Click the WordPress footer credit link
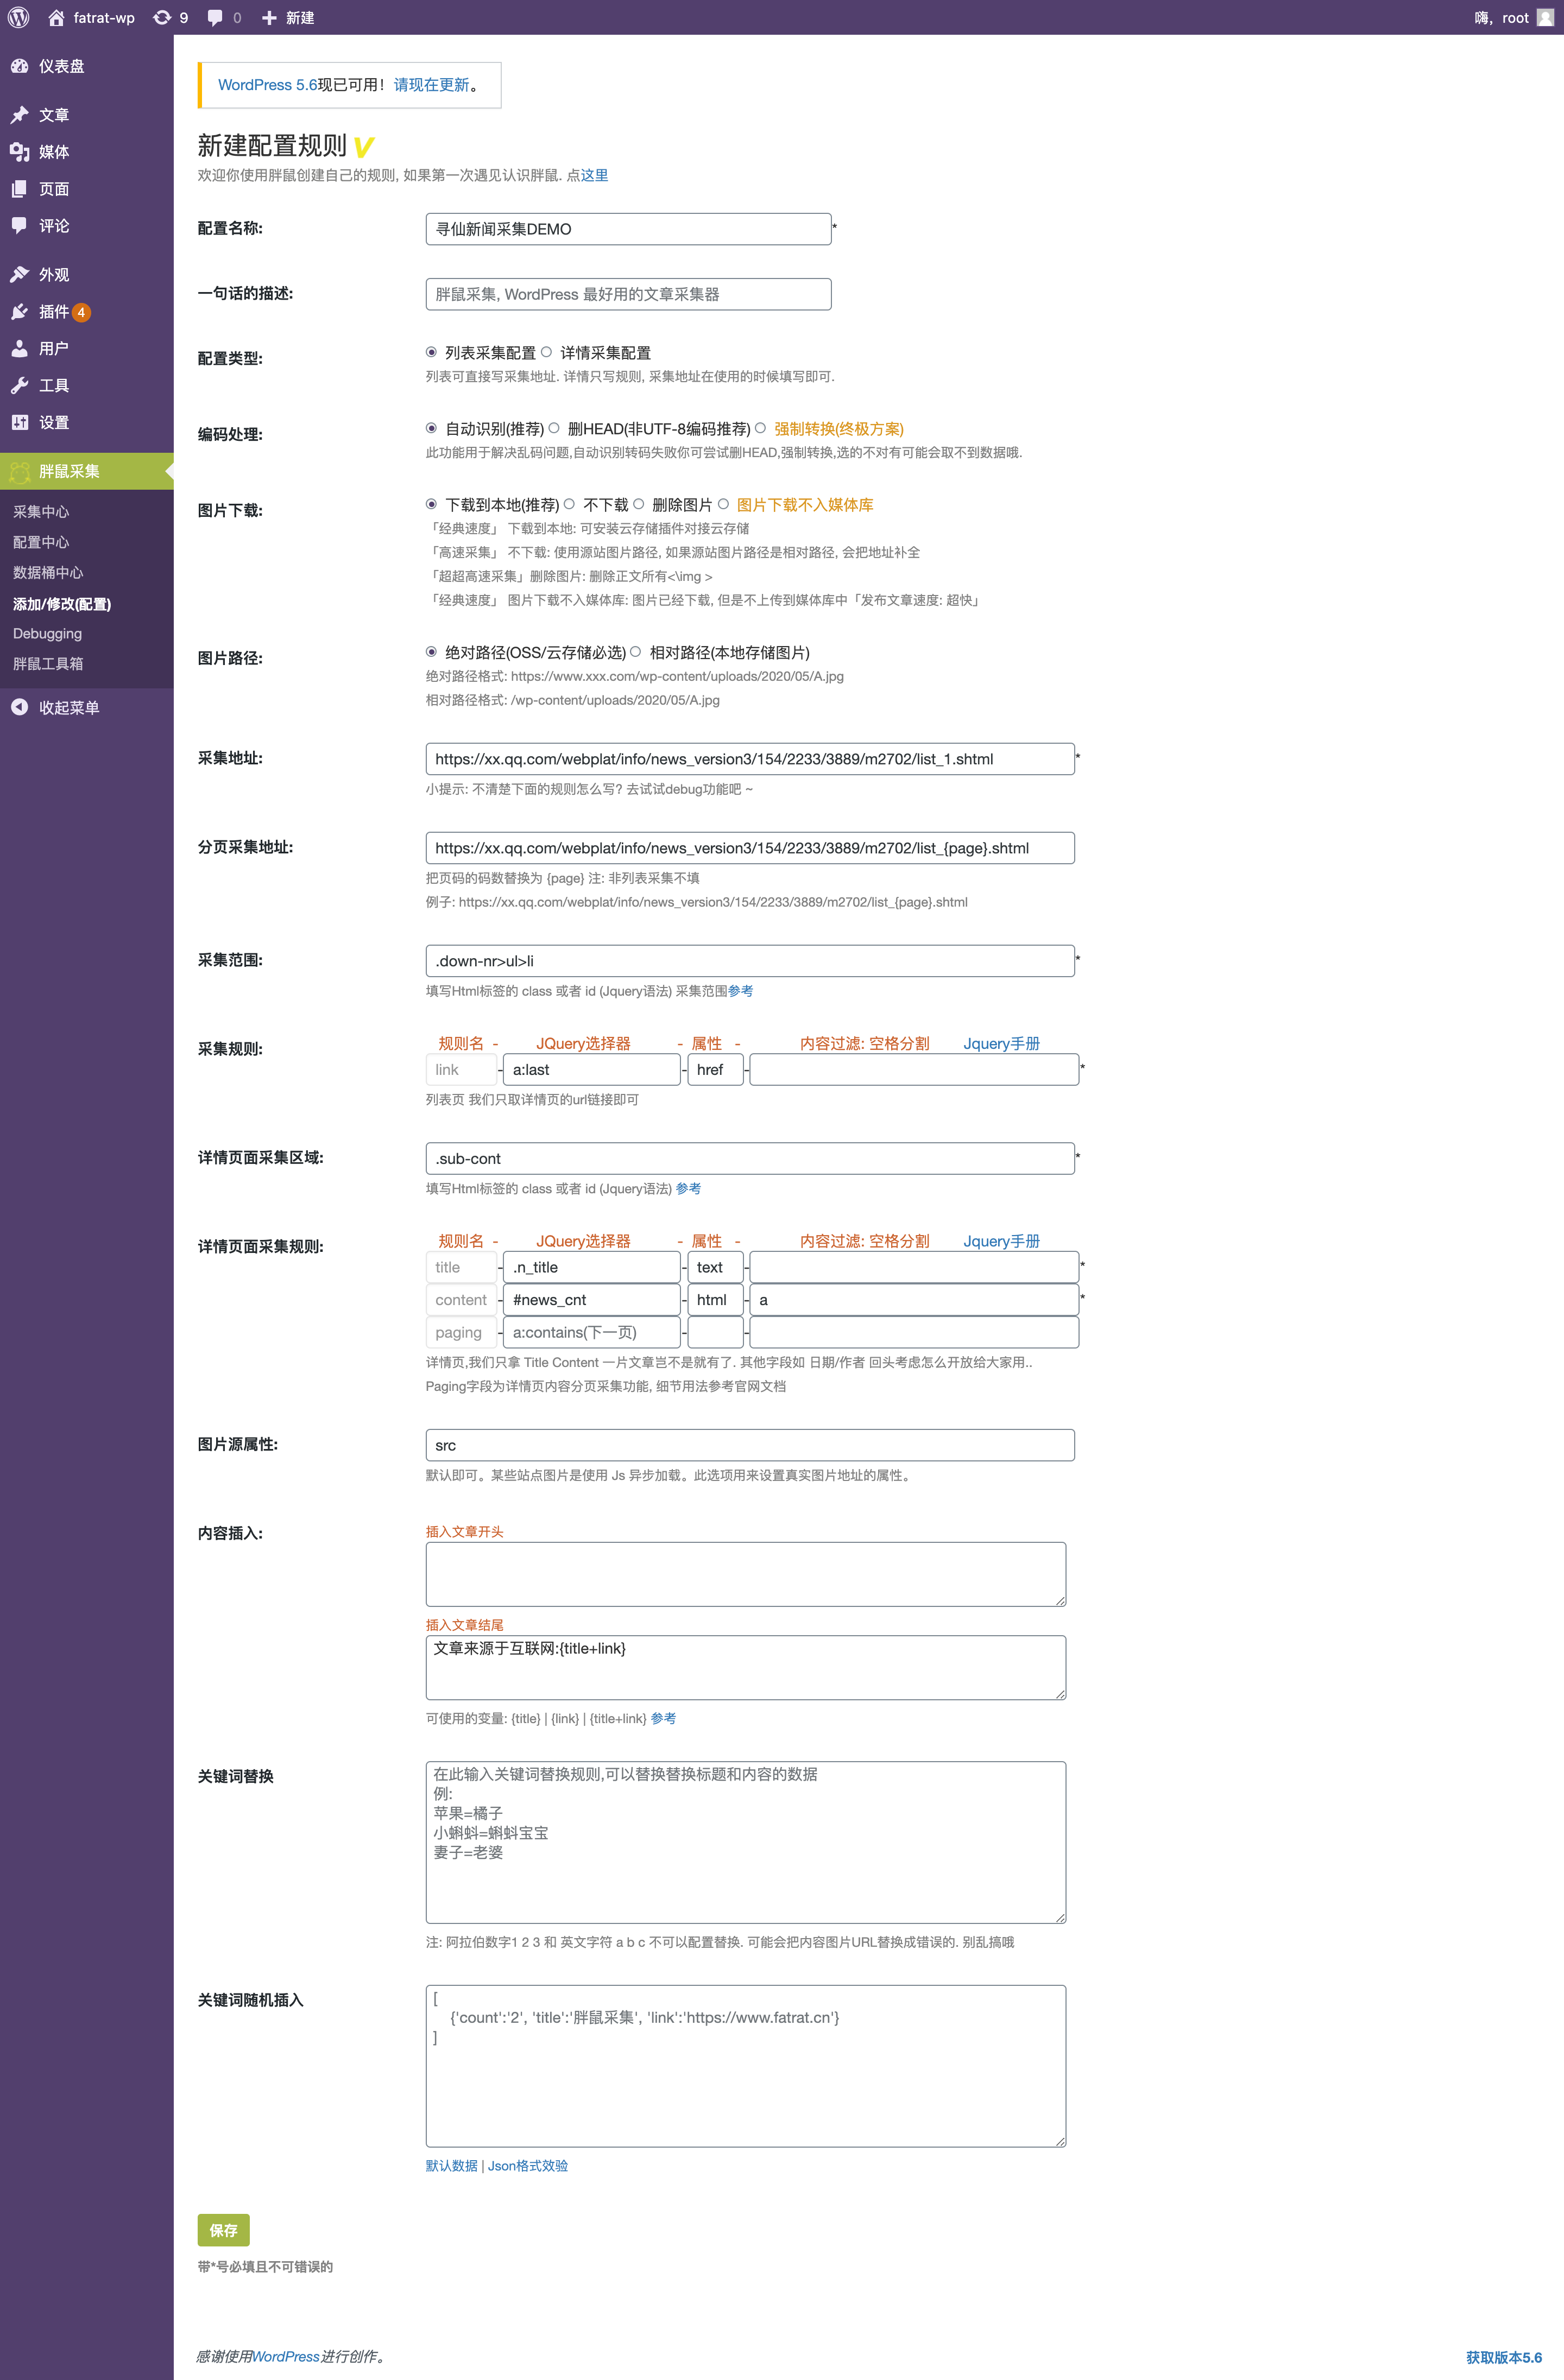 click(285, 2357)
